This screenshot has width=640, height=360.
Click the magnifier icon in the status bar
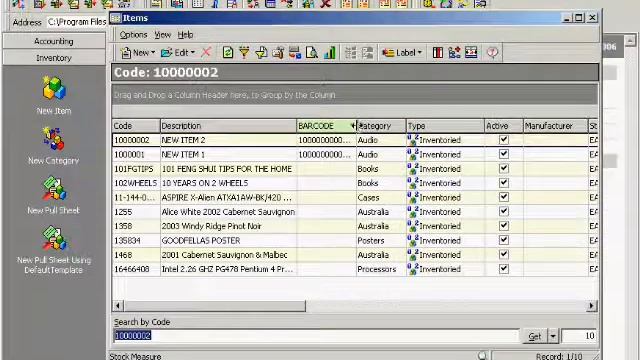coord(482,356)
